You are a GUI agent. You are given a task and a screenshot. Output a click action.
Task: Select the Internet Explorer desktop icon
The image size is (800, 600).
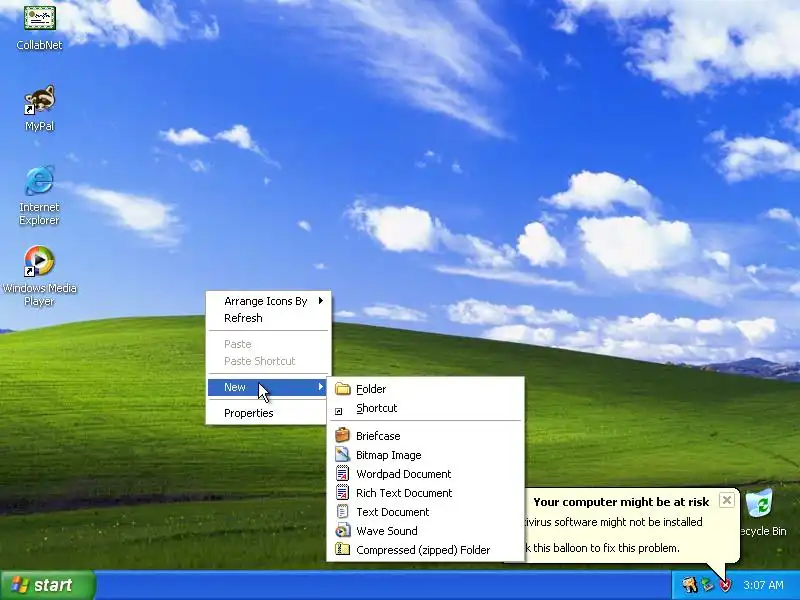[x=39, y=181]
